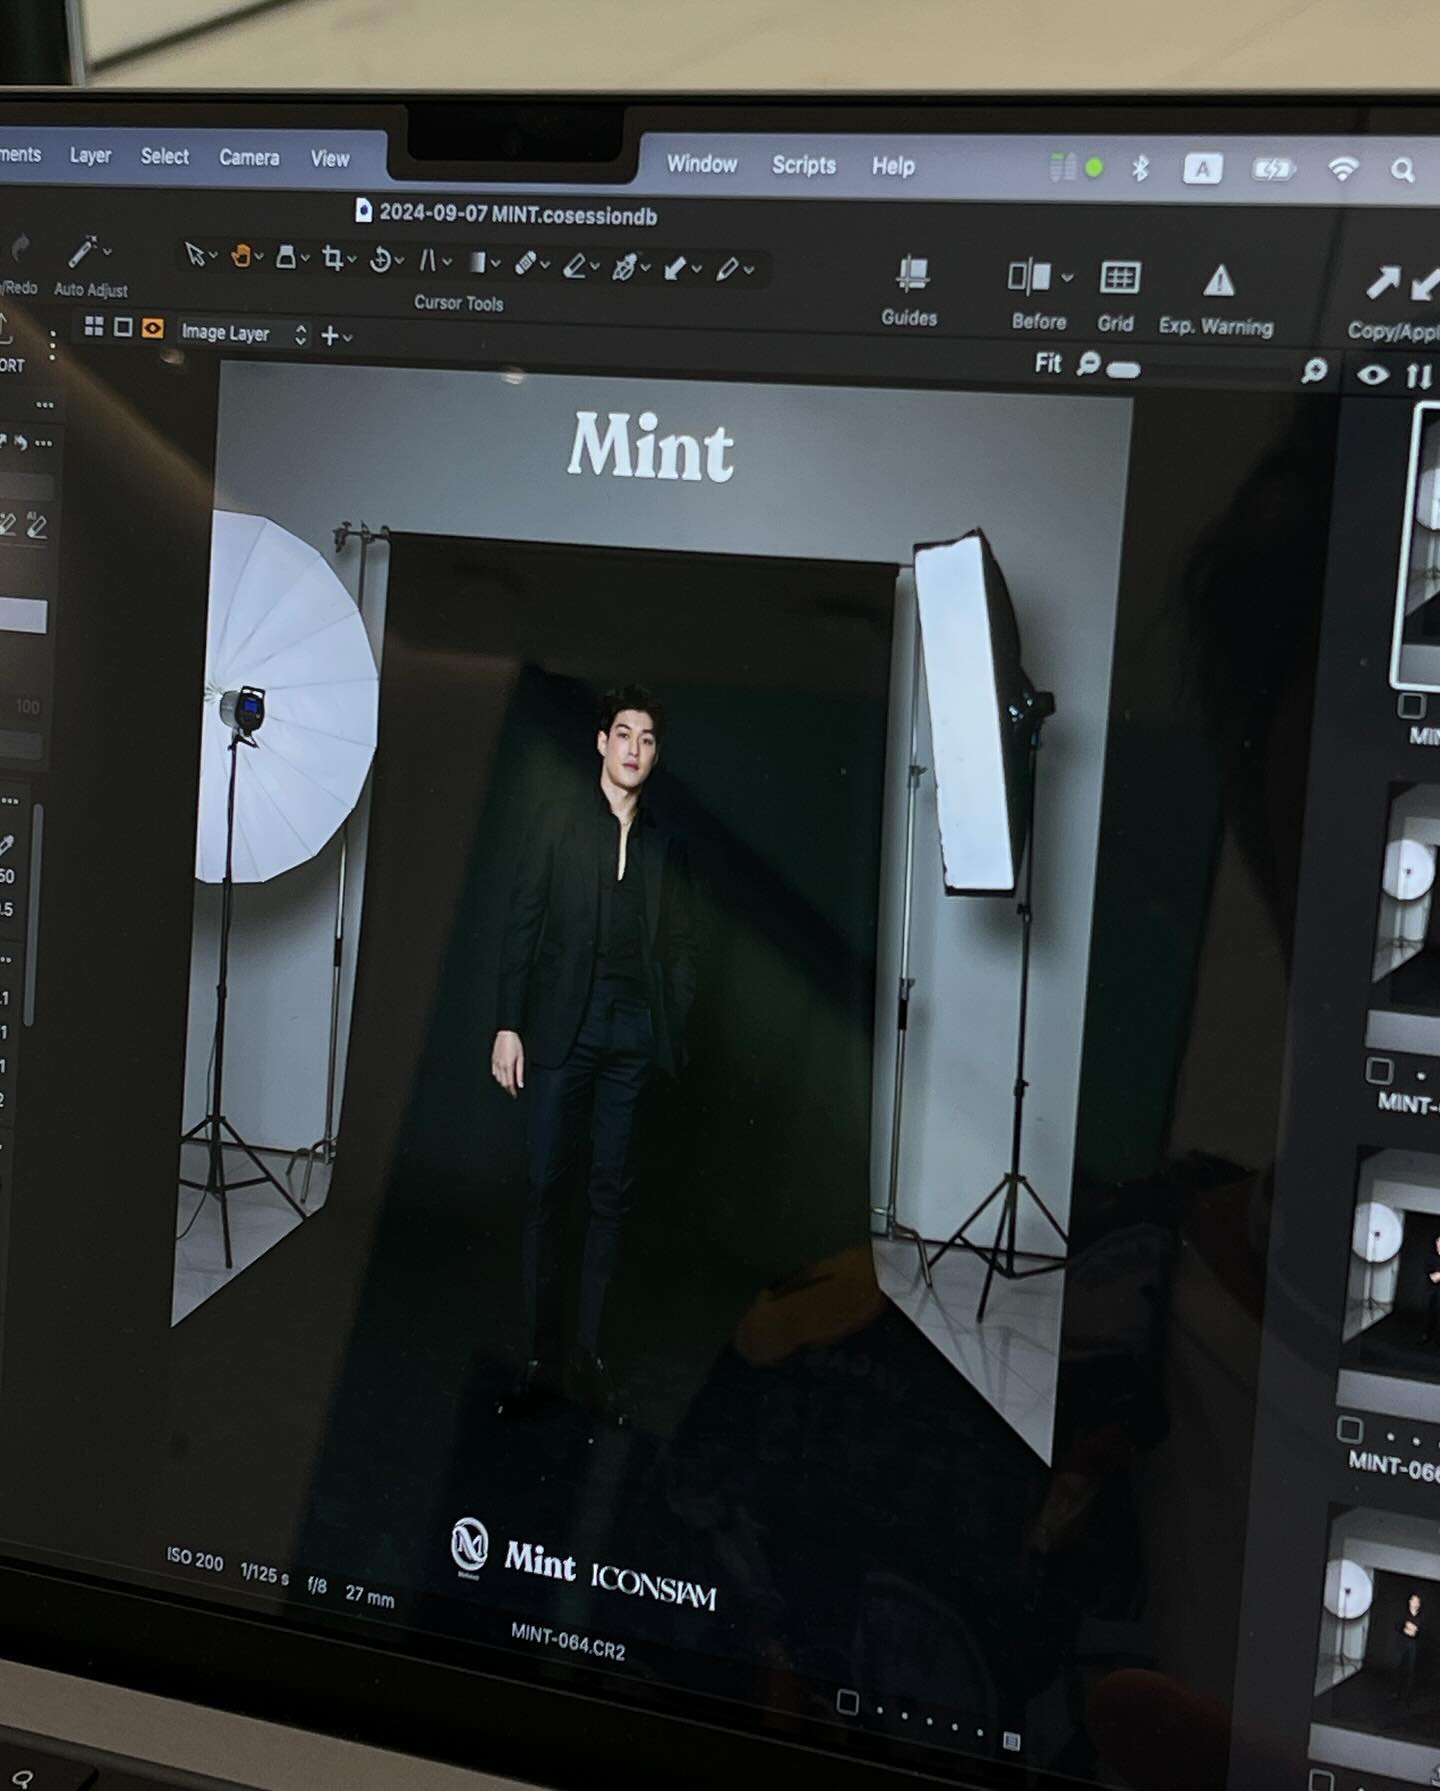This screenshot has width=1440, height=1791.
Task: Open the Camera menu
Action: point(249,157)
